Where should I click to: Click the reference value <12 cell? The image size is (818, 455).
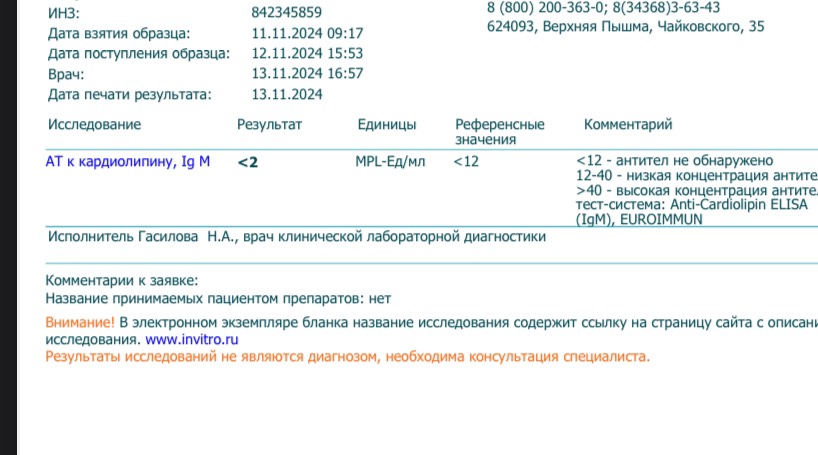click(x=466, y=161)
